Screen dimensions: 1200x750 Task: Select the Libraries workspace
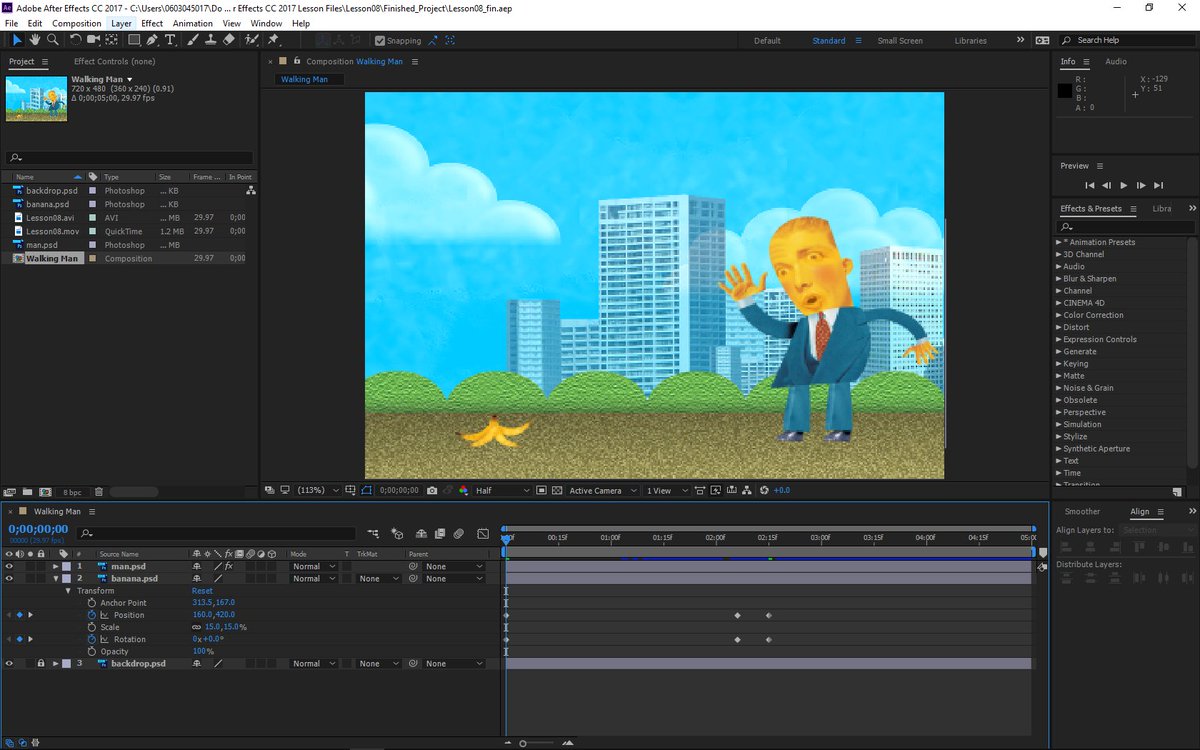pyautogui.click(x=971, y=41)
